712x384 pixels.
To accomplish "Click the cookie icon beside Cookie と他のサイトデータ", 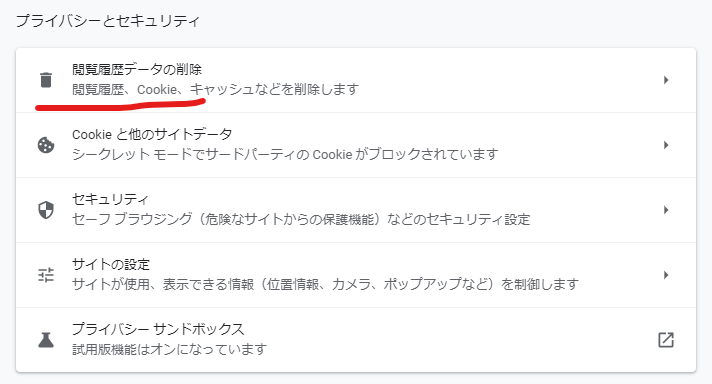I will click(x=46, y=145).
